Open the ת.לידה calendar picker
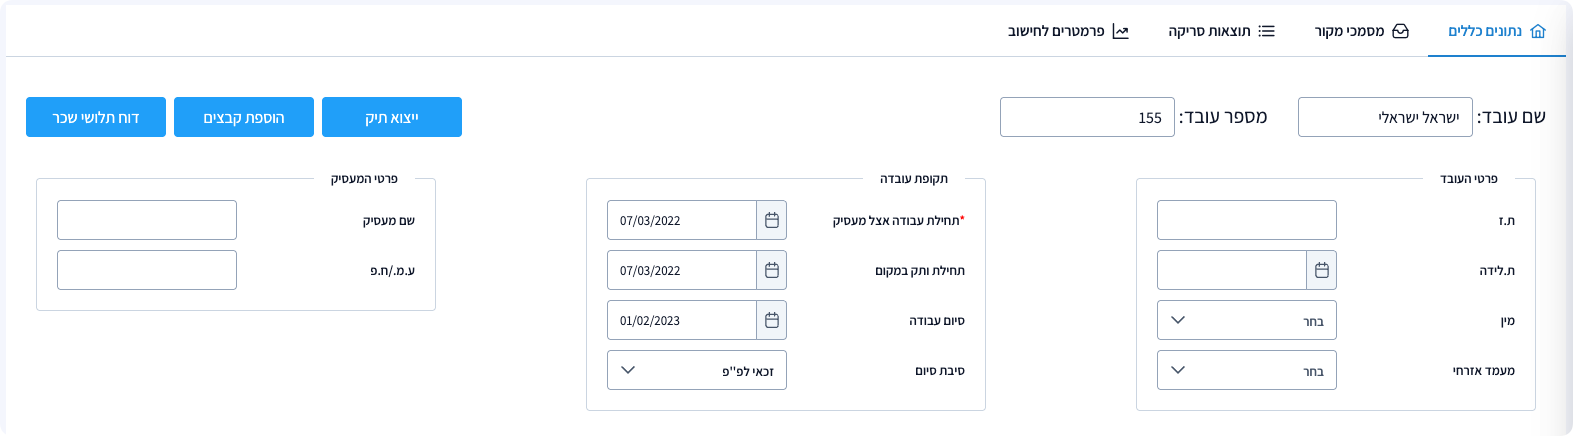 (x=1322, y=270)
